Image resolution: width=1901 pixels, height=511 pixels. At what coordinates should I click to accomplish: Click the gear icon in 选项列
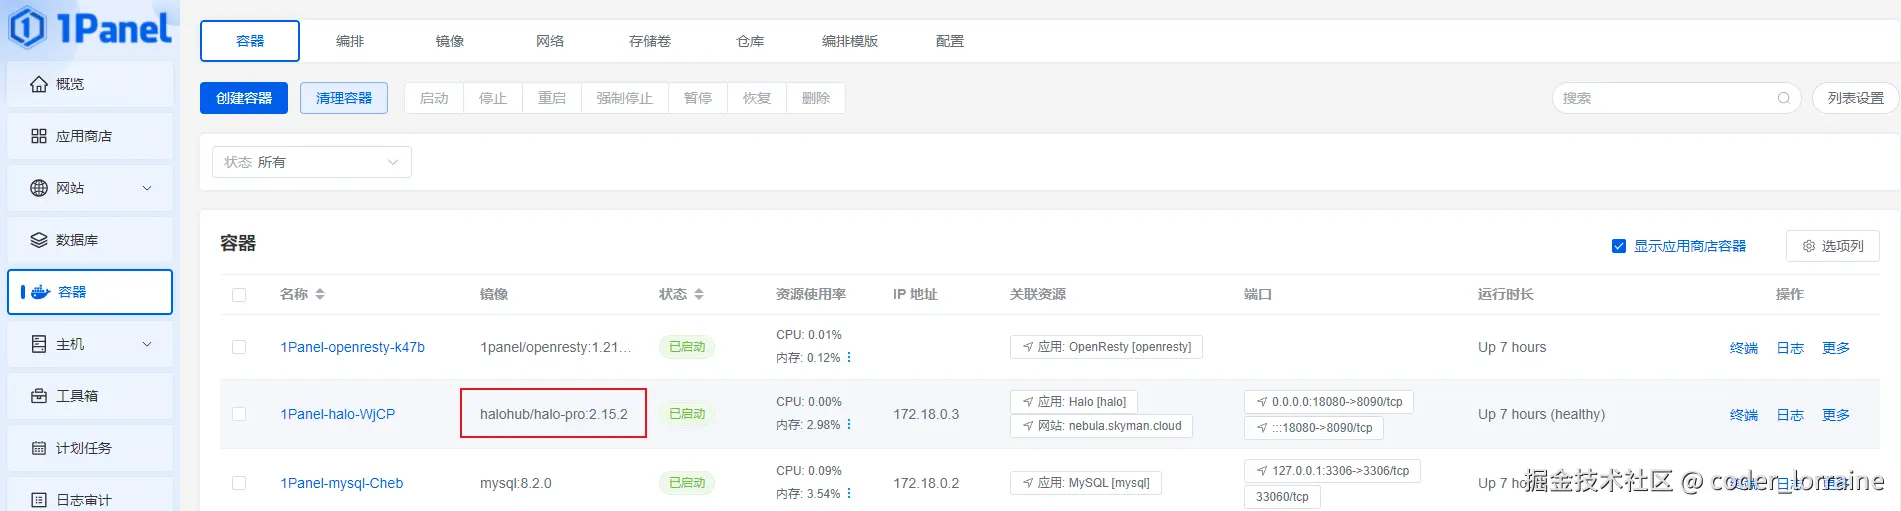[x=1808, y=246]
